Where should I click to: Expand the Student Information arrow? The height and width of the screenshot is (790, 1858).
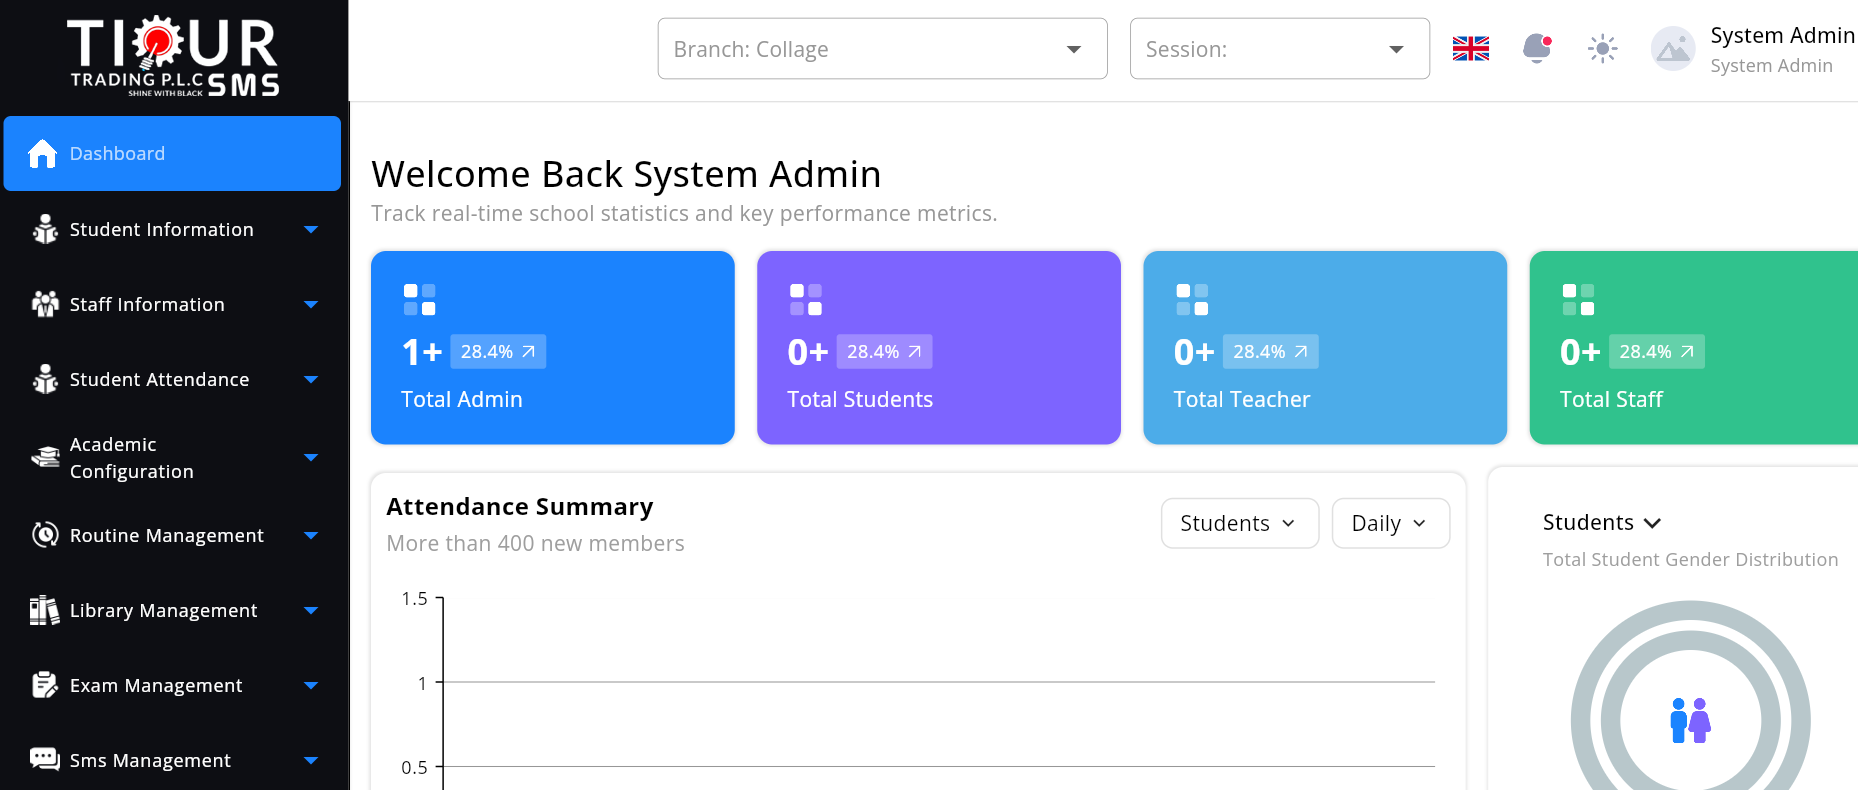click(x=311, y=229)
